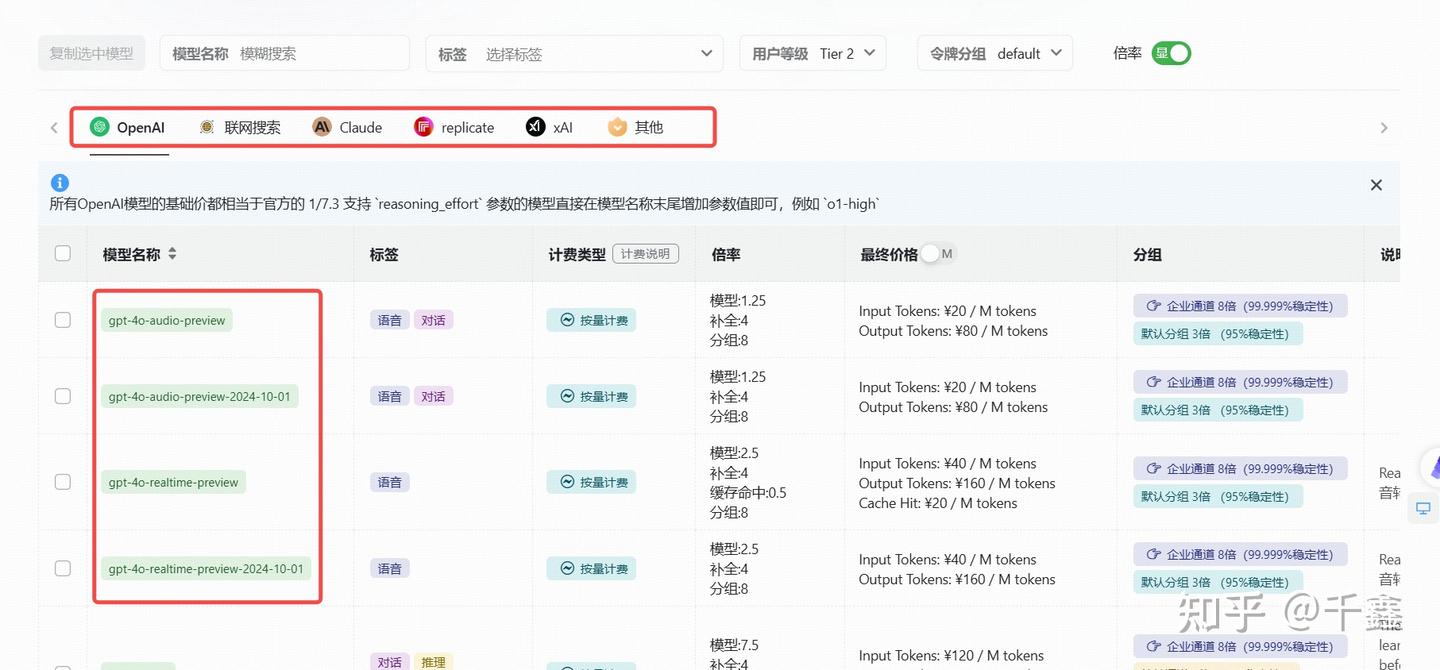Check the gpt-4o-audio-preview row checkbox
Image resolution: width=1440 pixels, height=670 pixels.
[x=63, y=320]
